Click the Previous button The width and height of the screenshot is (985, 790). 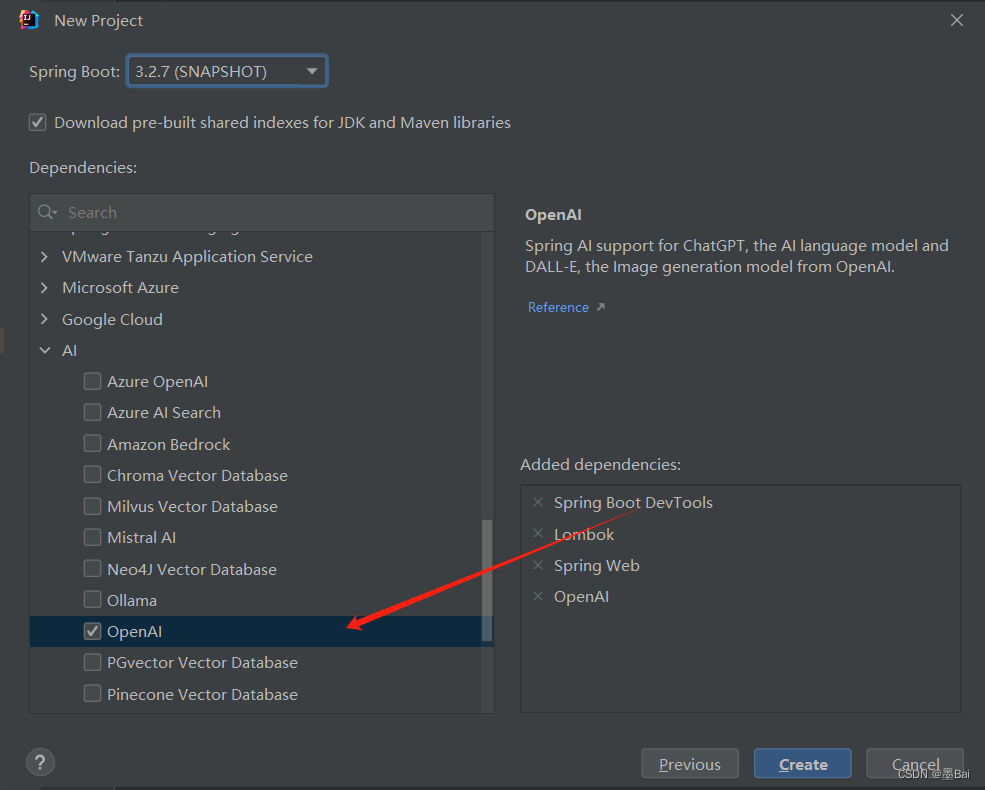[690, 764]
